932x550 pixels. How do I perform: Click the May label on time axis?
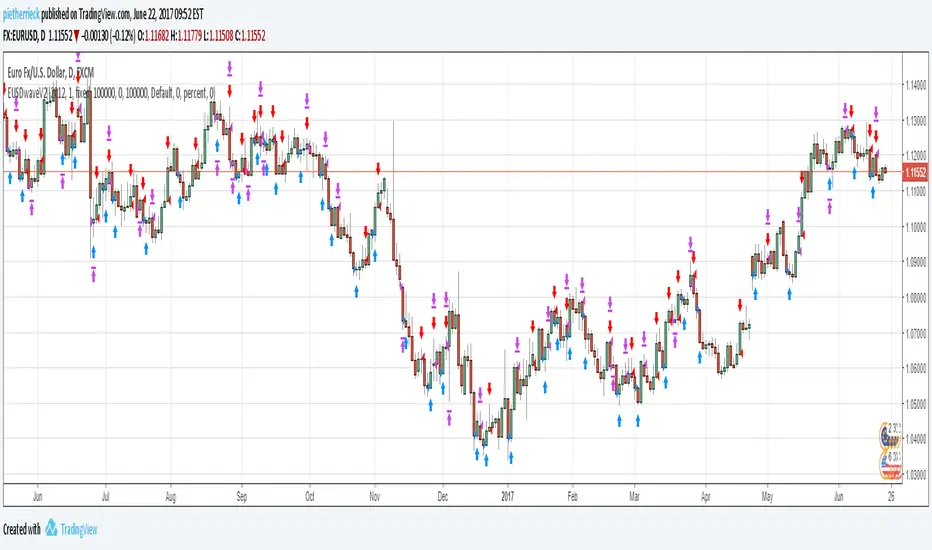click(767, 496)
